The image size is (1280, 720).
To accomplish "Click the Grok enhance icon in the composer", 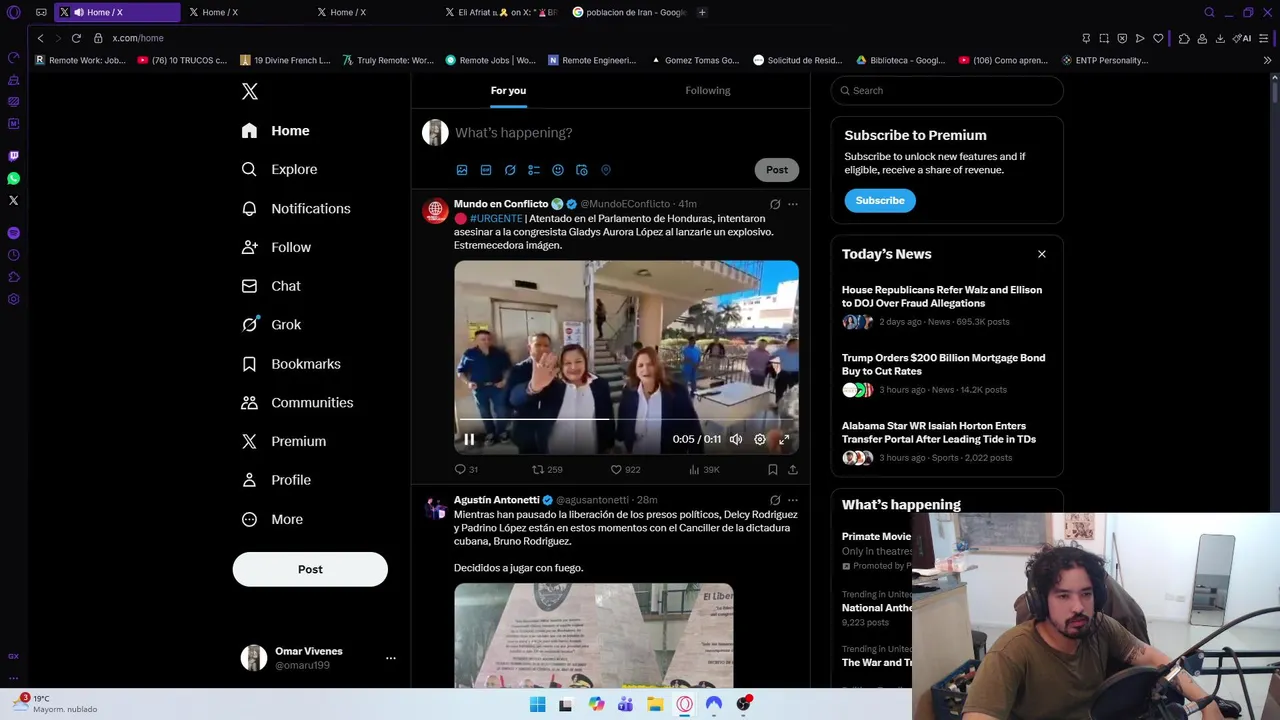I will (x=510, y=170).
